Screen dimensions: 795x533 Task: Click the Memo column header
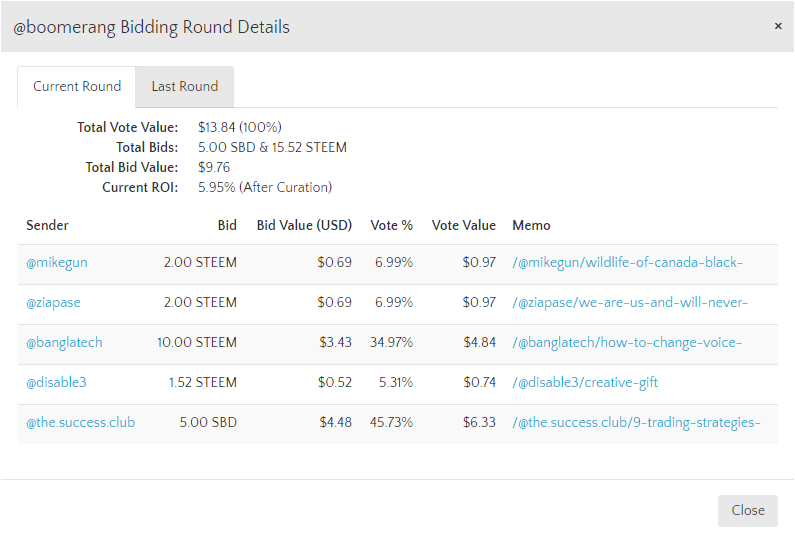point(531,226)
